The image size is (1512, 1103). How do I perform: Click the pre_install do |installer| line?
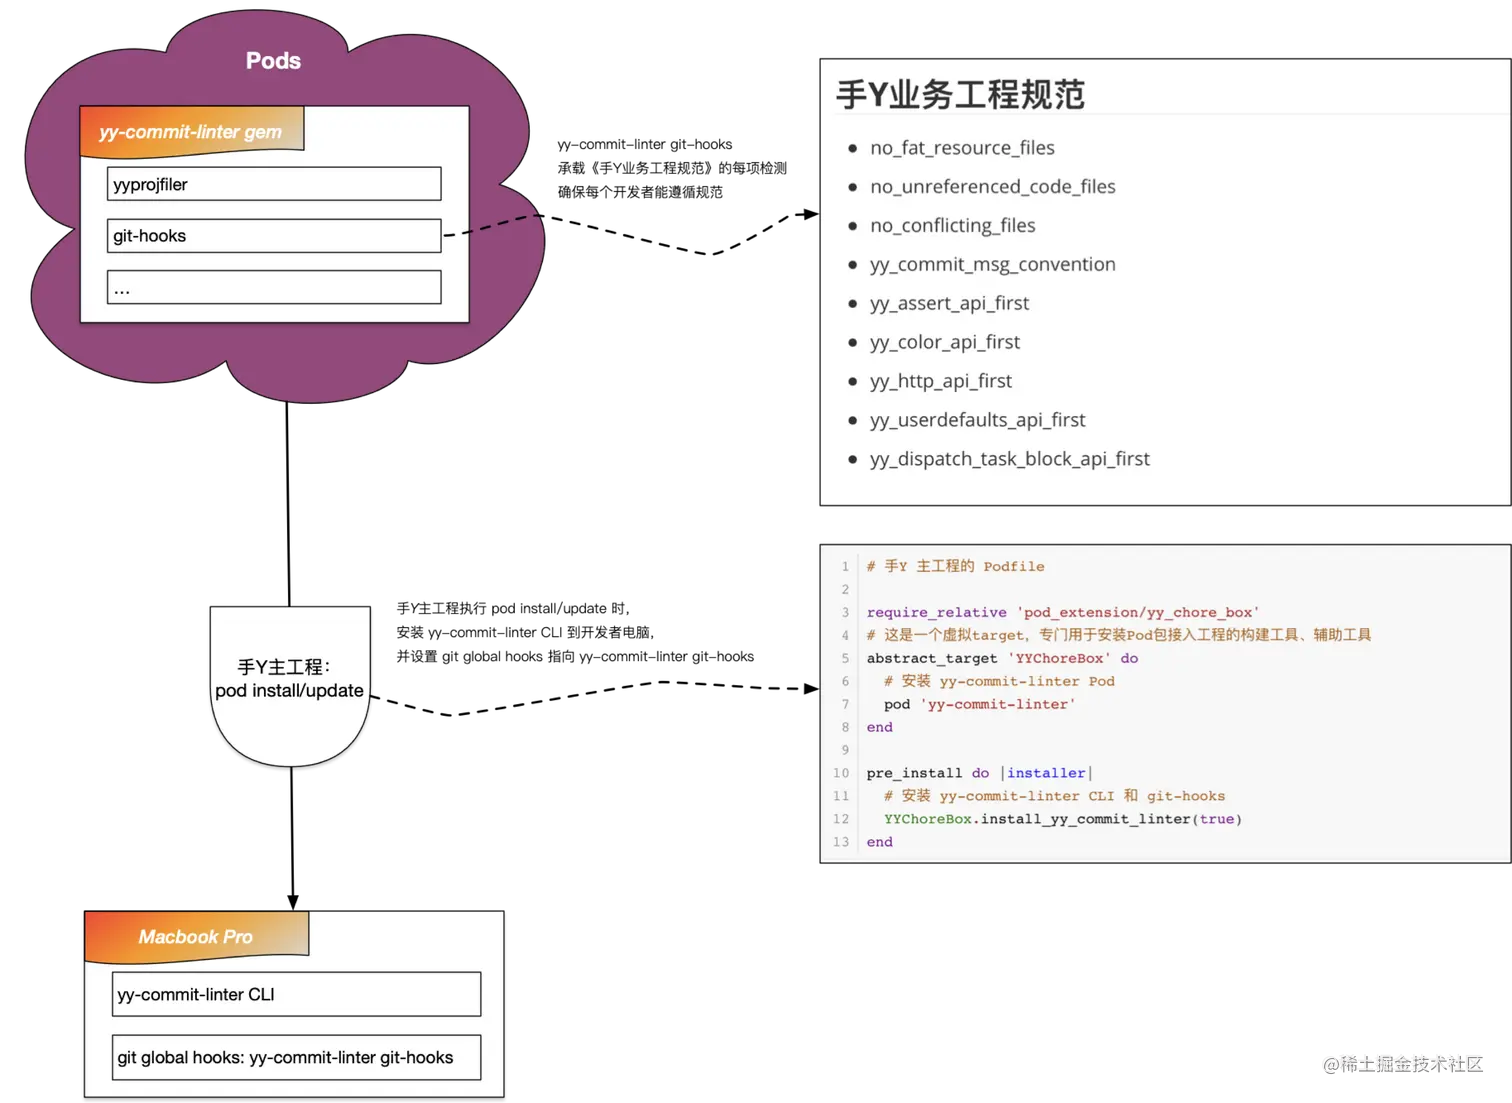tap(980, 773)
